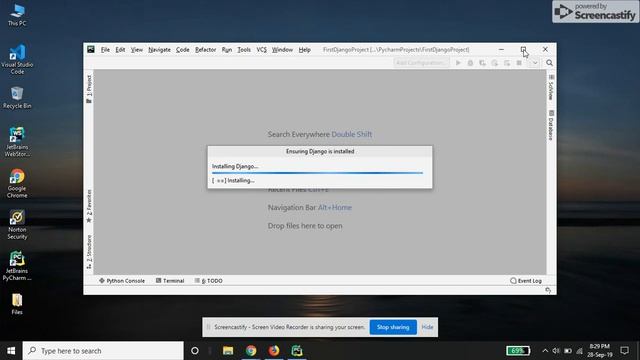Open Google Chrome desktop shortcut
640x360 pixels.
17,183
